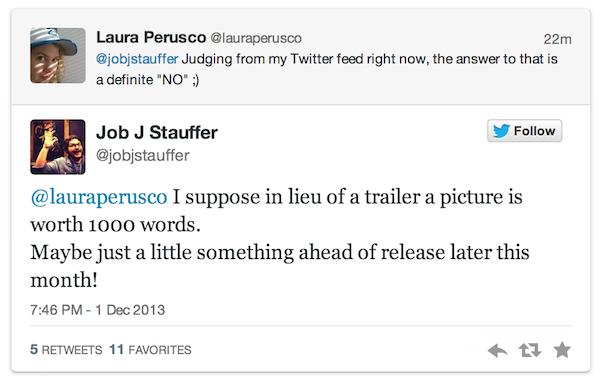Open Laura Perusco's profile by name
Viewport: 600px width, 386px height.
151,37
